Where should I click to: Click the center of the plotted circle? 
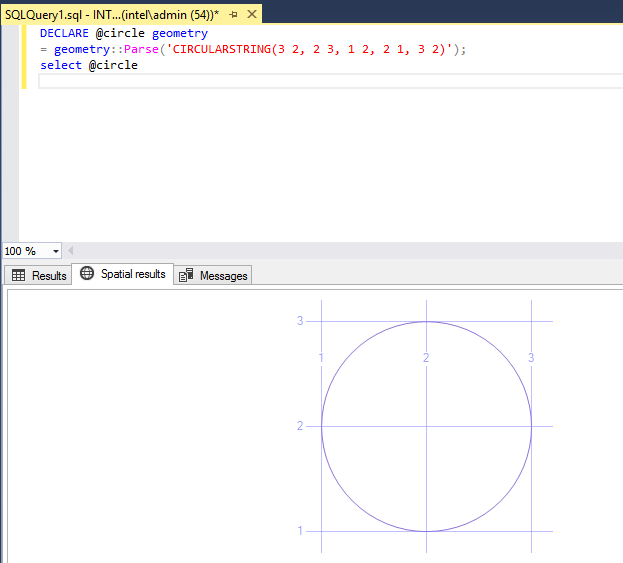click(426, 426)
